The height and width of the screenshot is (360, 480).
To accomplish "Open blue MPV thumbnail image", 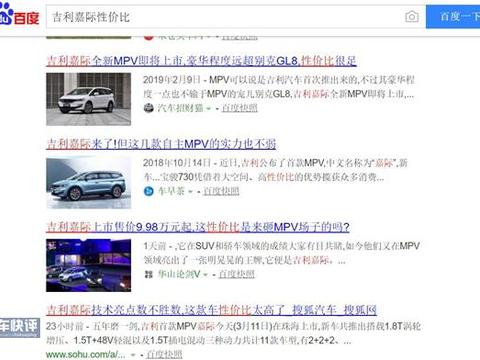I will point(88,182).
